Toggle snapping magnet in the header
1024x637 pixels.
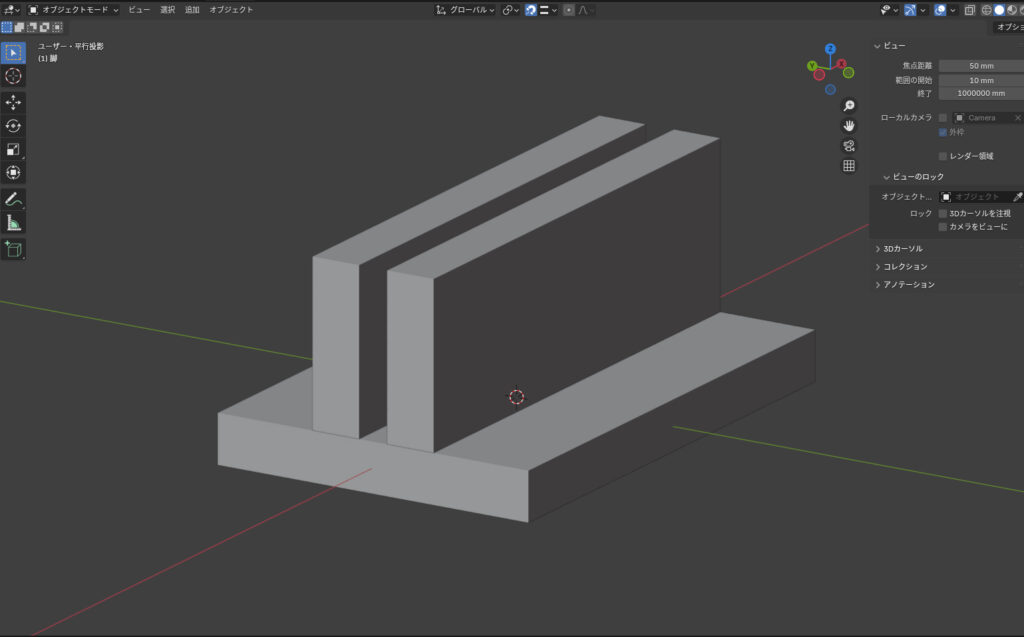530,10
